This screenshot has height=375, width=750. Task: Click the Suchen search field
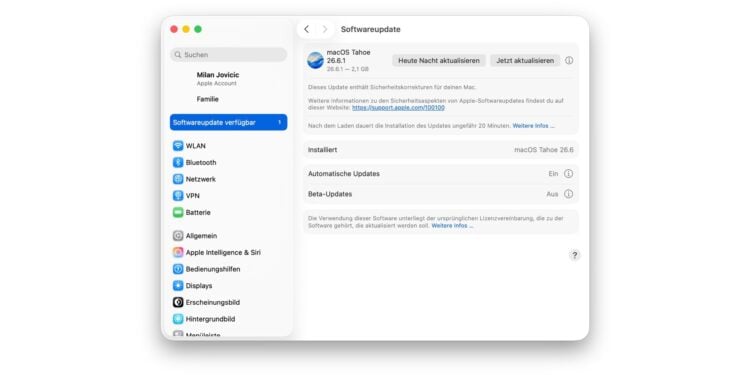tap(229, 55)
